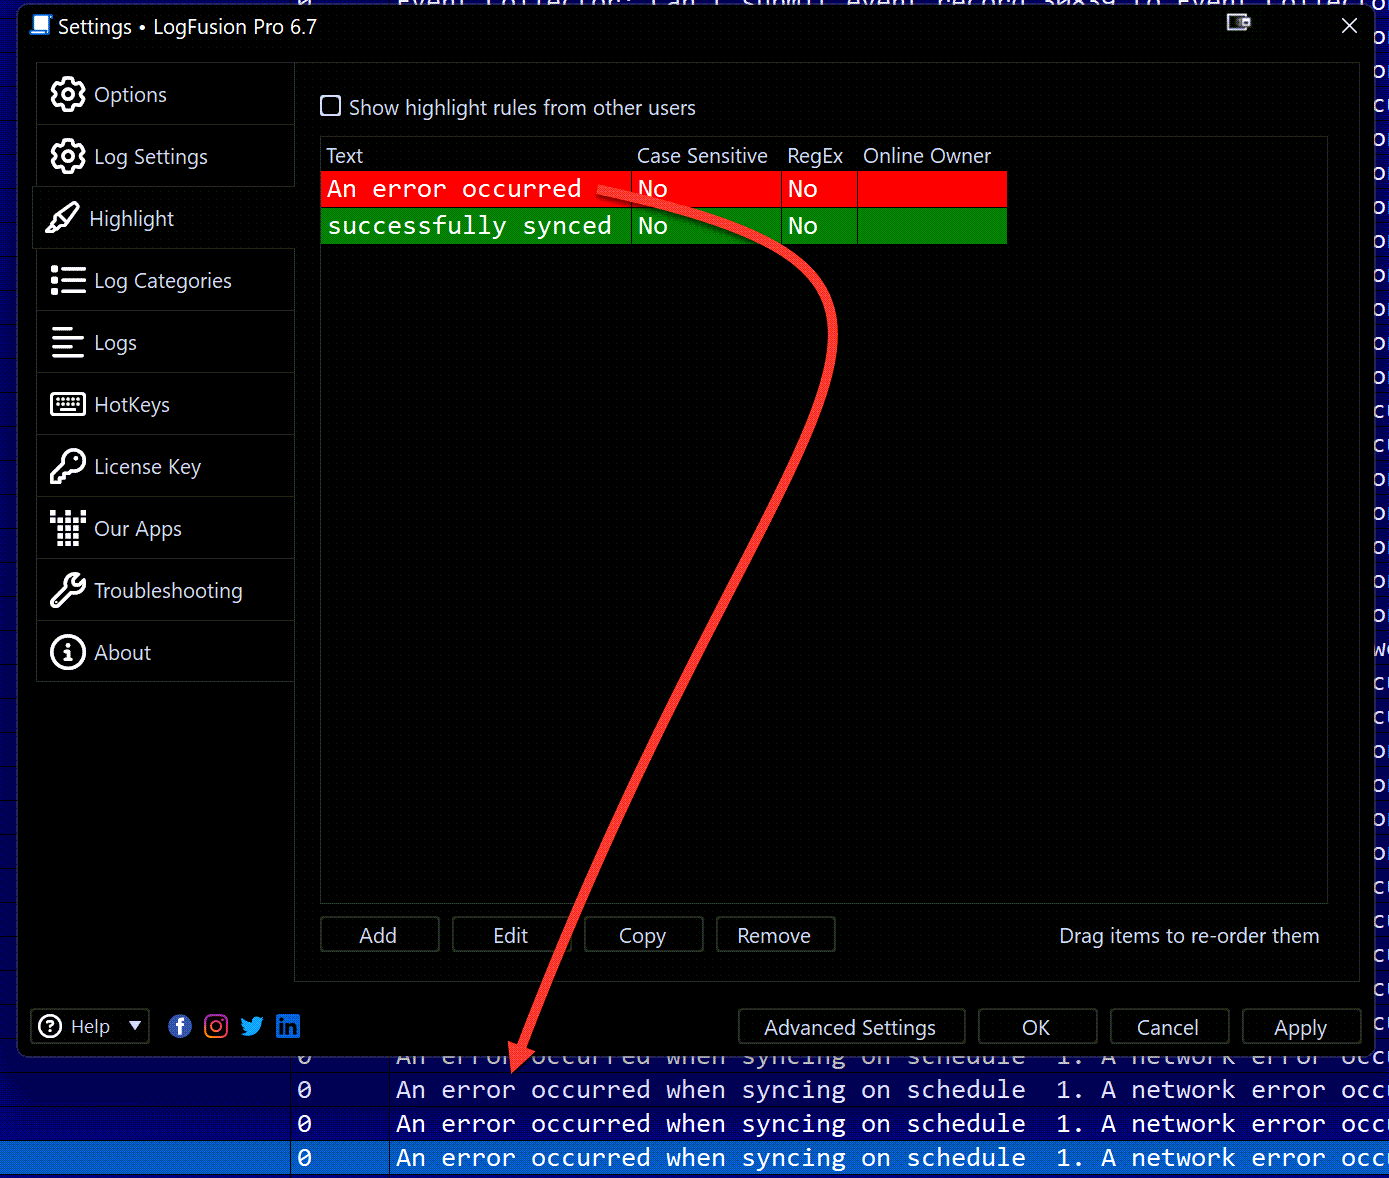Click the wrench icon for Troubleshooting
The width and height of the screenshot is (1389, 1178).
coord(68,591)
